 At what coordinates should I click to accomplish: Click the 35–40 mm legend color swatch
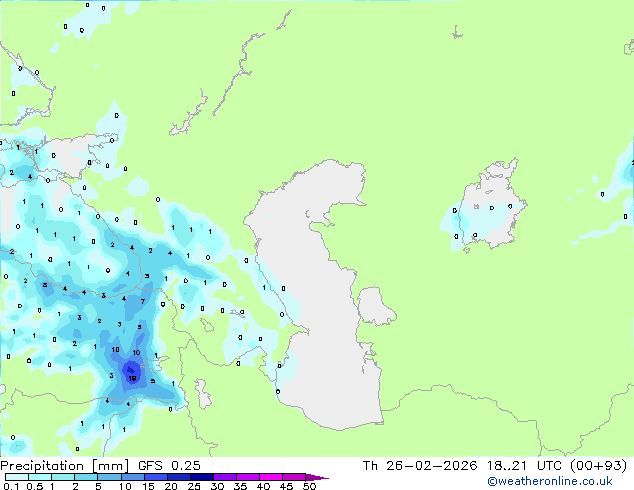coord(247,477)
